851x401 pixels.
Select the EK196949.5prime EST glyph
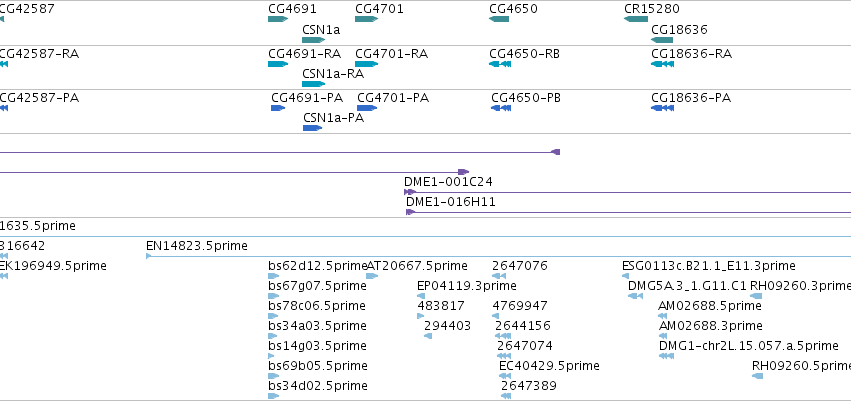(x=4, y=276)
